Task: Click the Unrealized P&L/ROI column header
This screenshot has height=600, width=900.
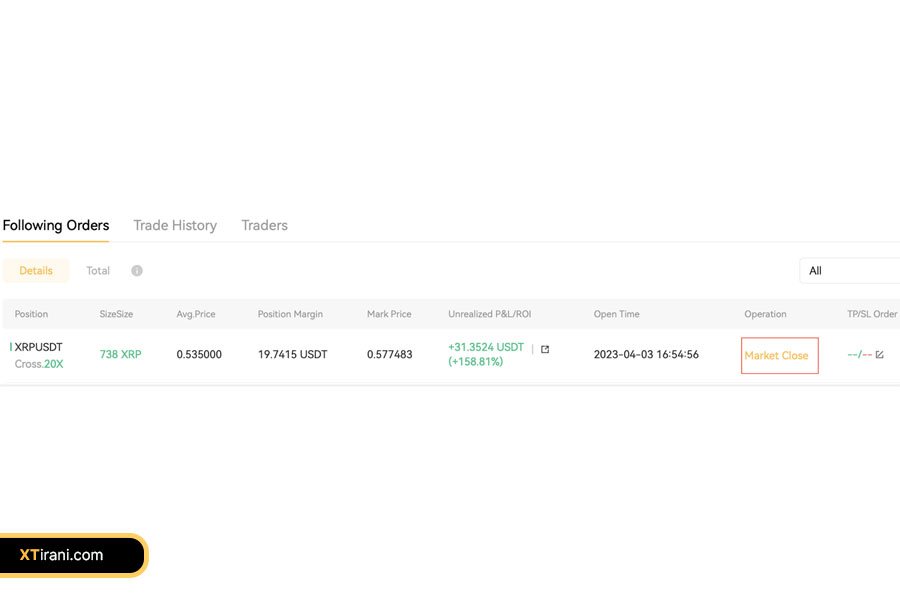Action: (x=489, y=314)
